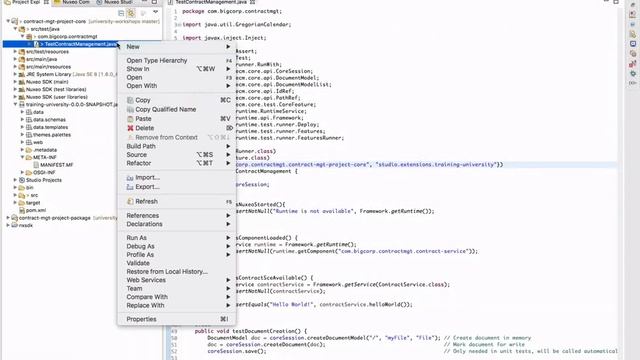Screen dimensions: 640x360
Task: Click Collapse All in Project Explorer toolbar
Action: [x=121, y=13]
